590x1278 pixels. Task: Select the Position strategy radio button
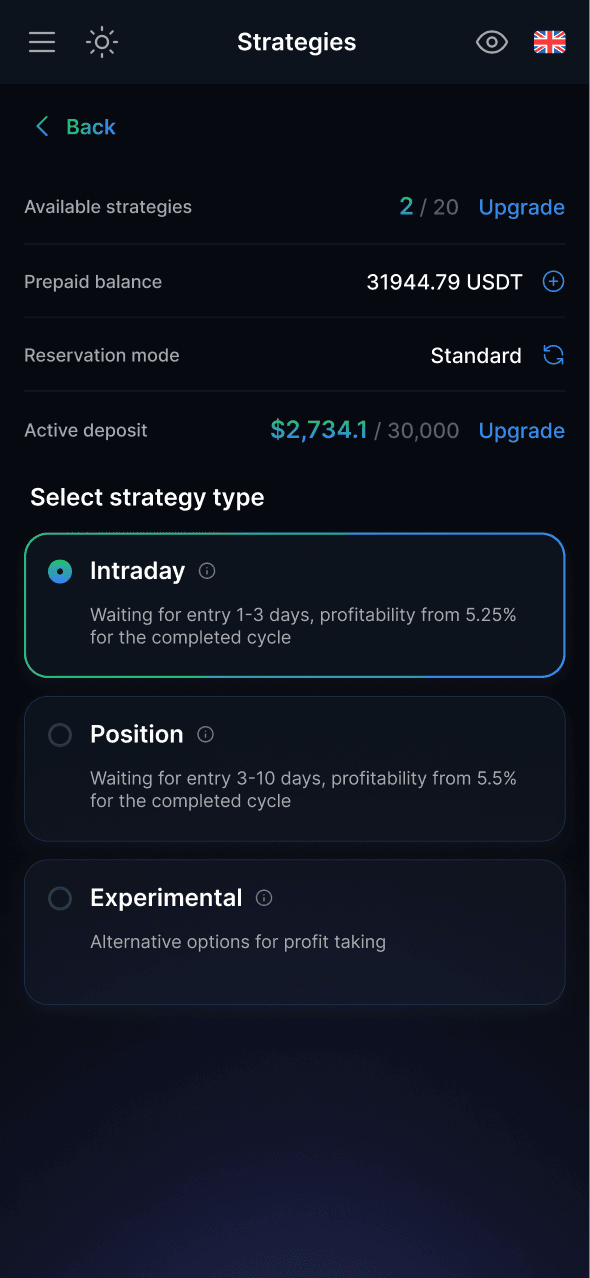(59, 734)
